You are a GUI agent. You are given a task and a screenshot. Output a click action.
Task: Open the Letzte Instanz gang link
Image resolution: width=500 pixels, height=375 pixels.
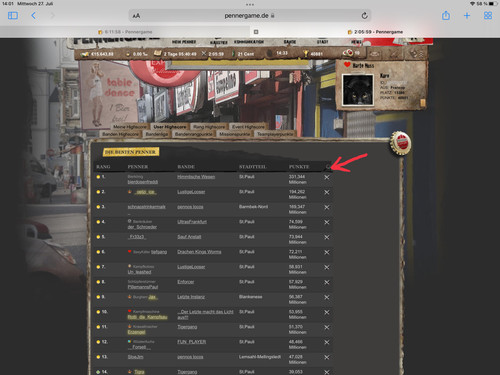click(x=191, y=297)
